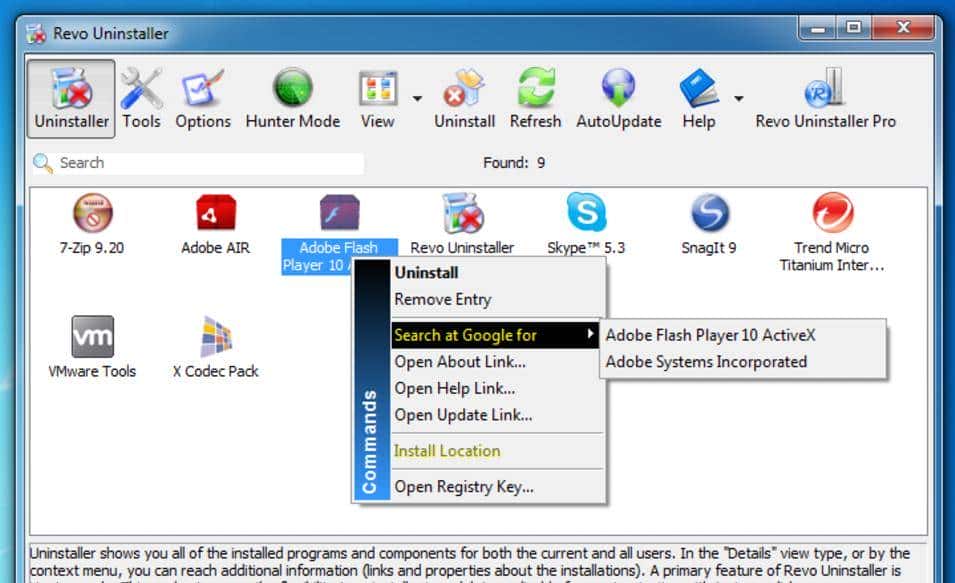Screen dimensions: 955x583
Task: Open the Tools section icon
Action: [141, 89]
